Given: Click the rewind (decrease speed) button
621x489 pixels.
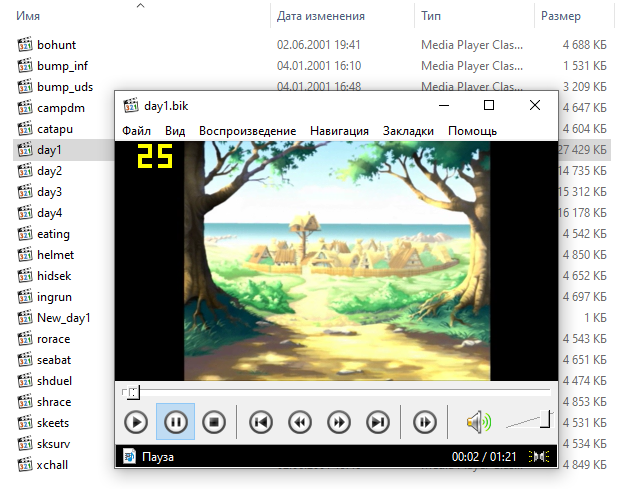Looking at the screenshot, I should pos(300,422).
